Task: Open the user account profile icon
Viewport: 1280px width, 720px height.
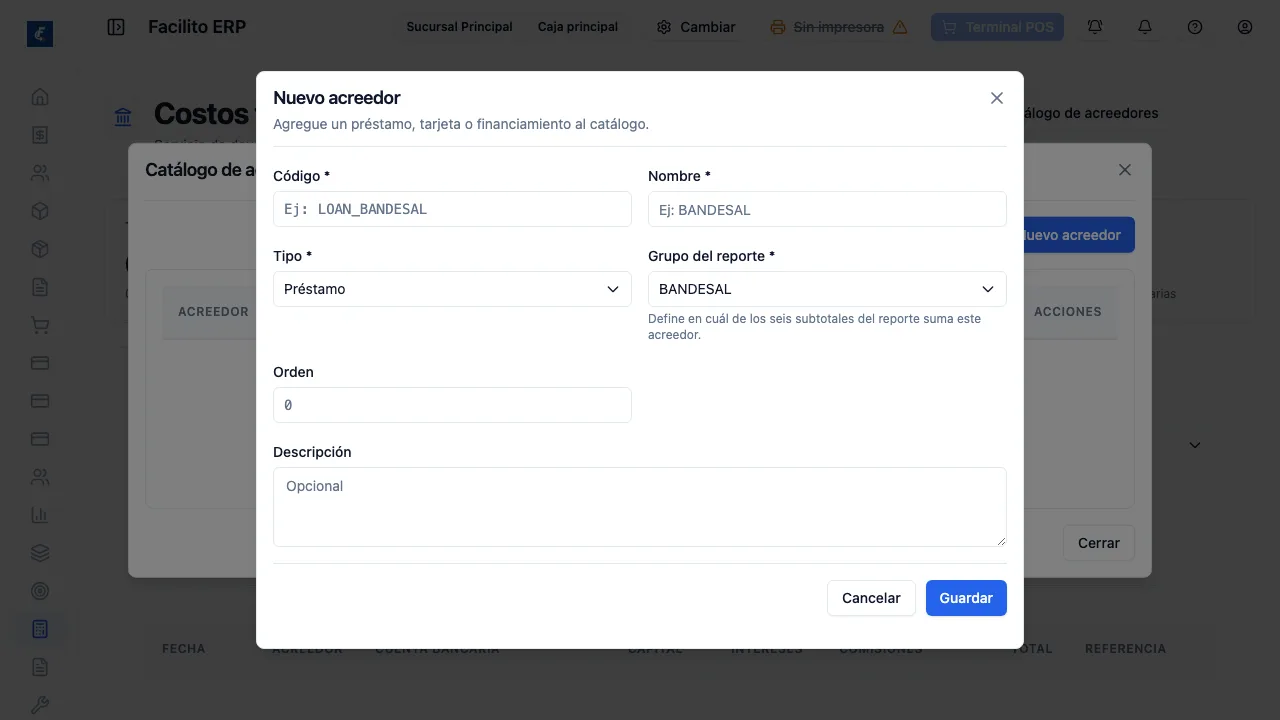Action: click(1245, 27)
